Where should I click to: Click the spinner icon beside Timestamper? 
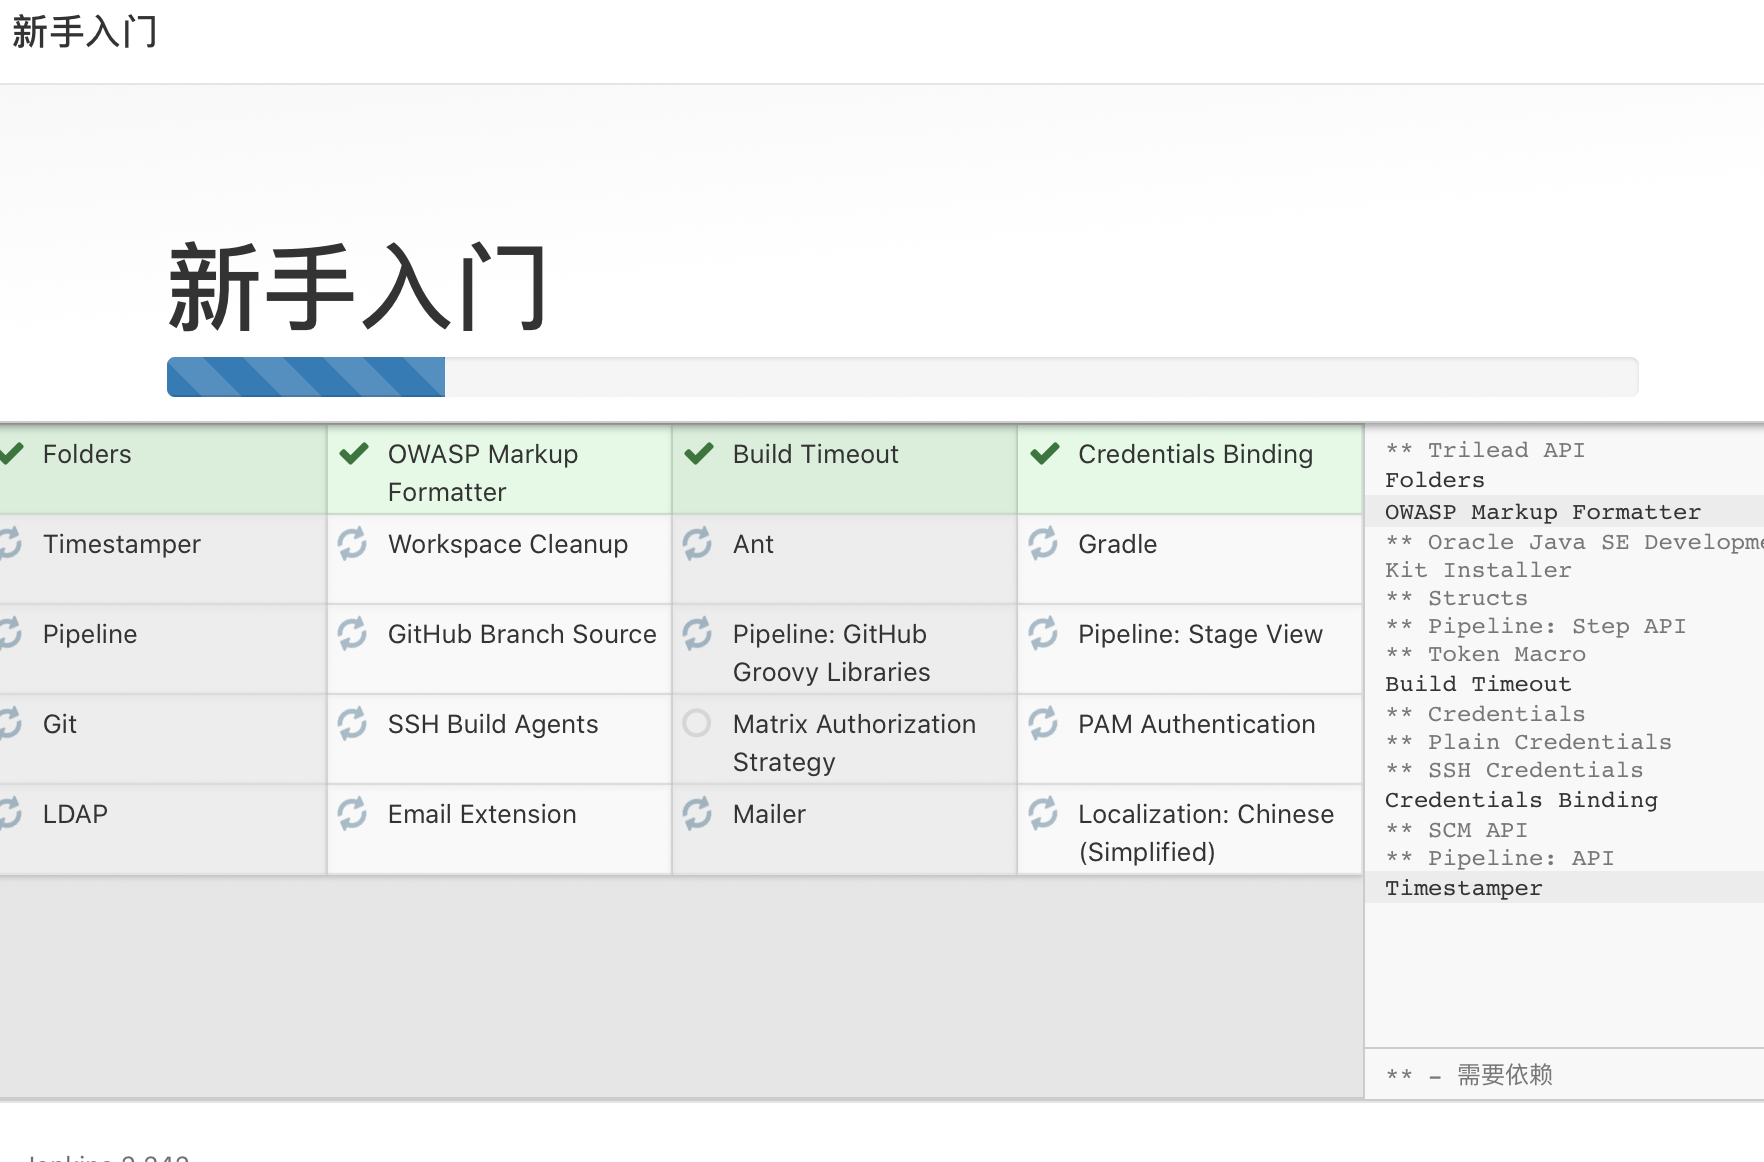[10, 543]
